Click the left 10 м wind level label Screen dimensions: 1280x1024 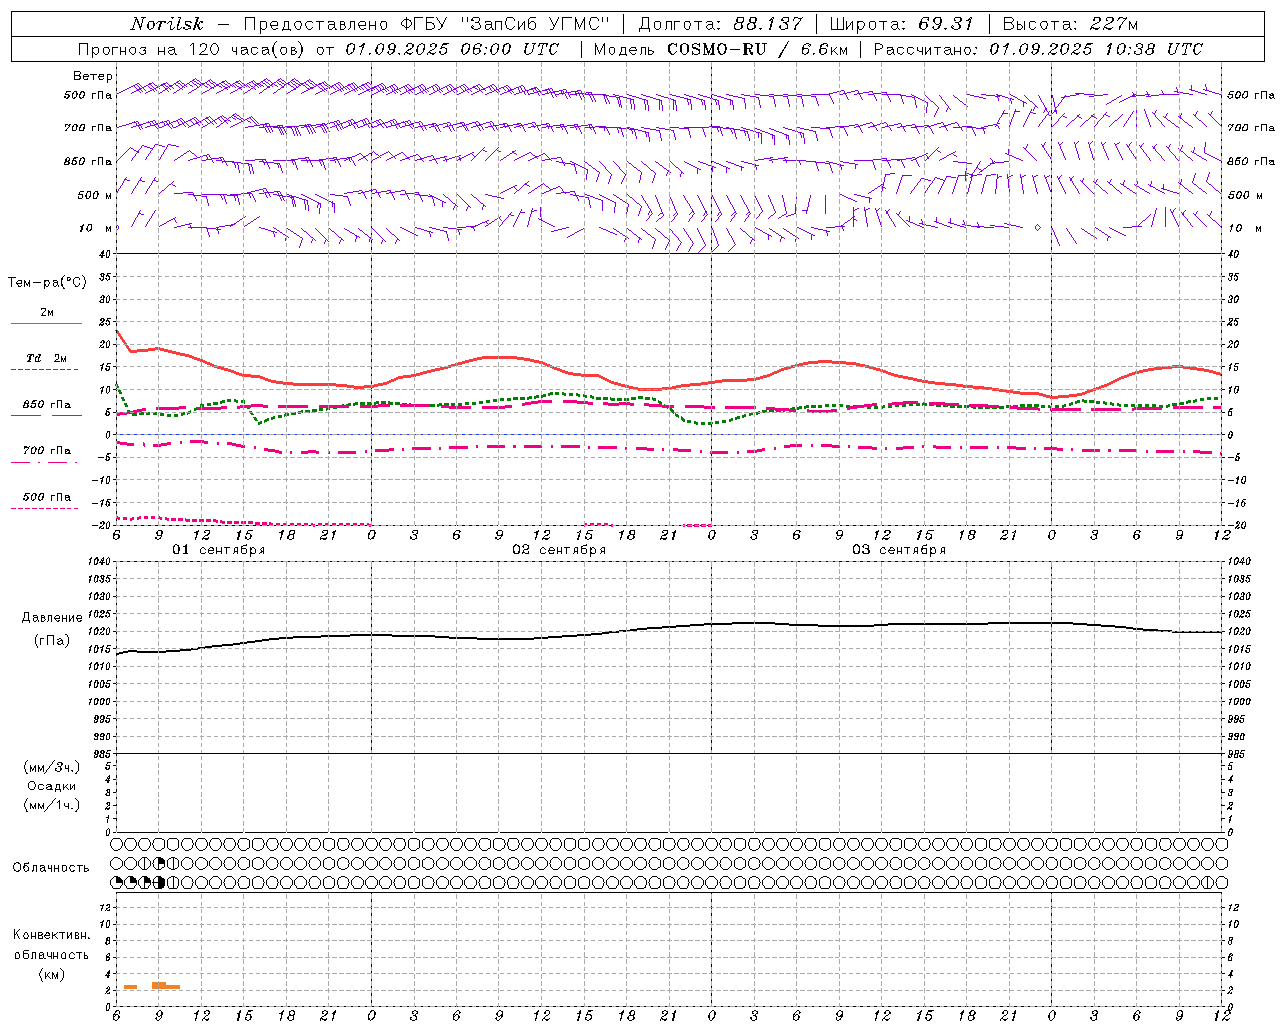tap(96, 228)
